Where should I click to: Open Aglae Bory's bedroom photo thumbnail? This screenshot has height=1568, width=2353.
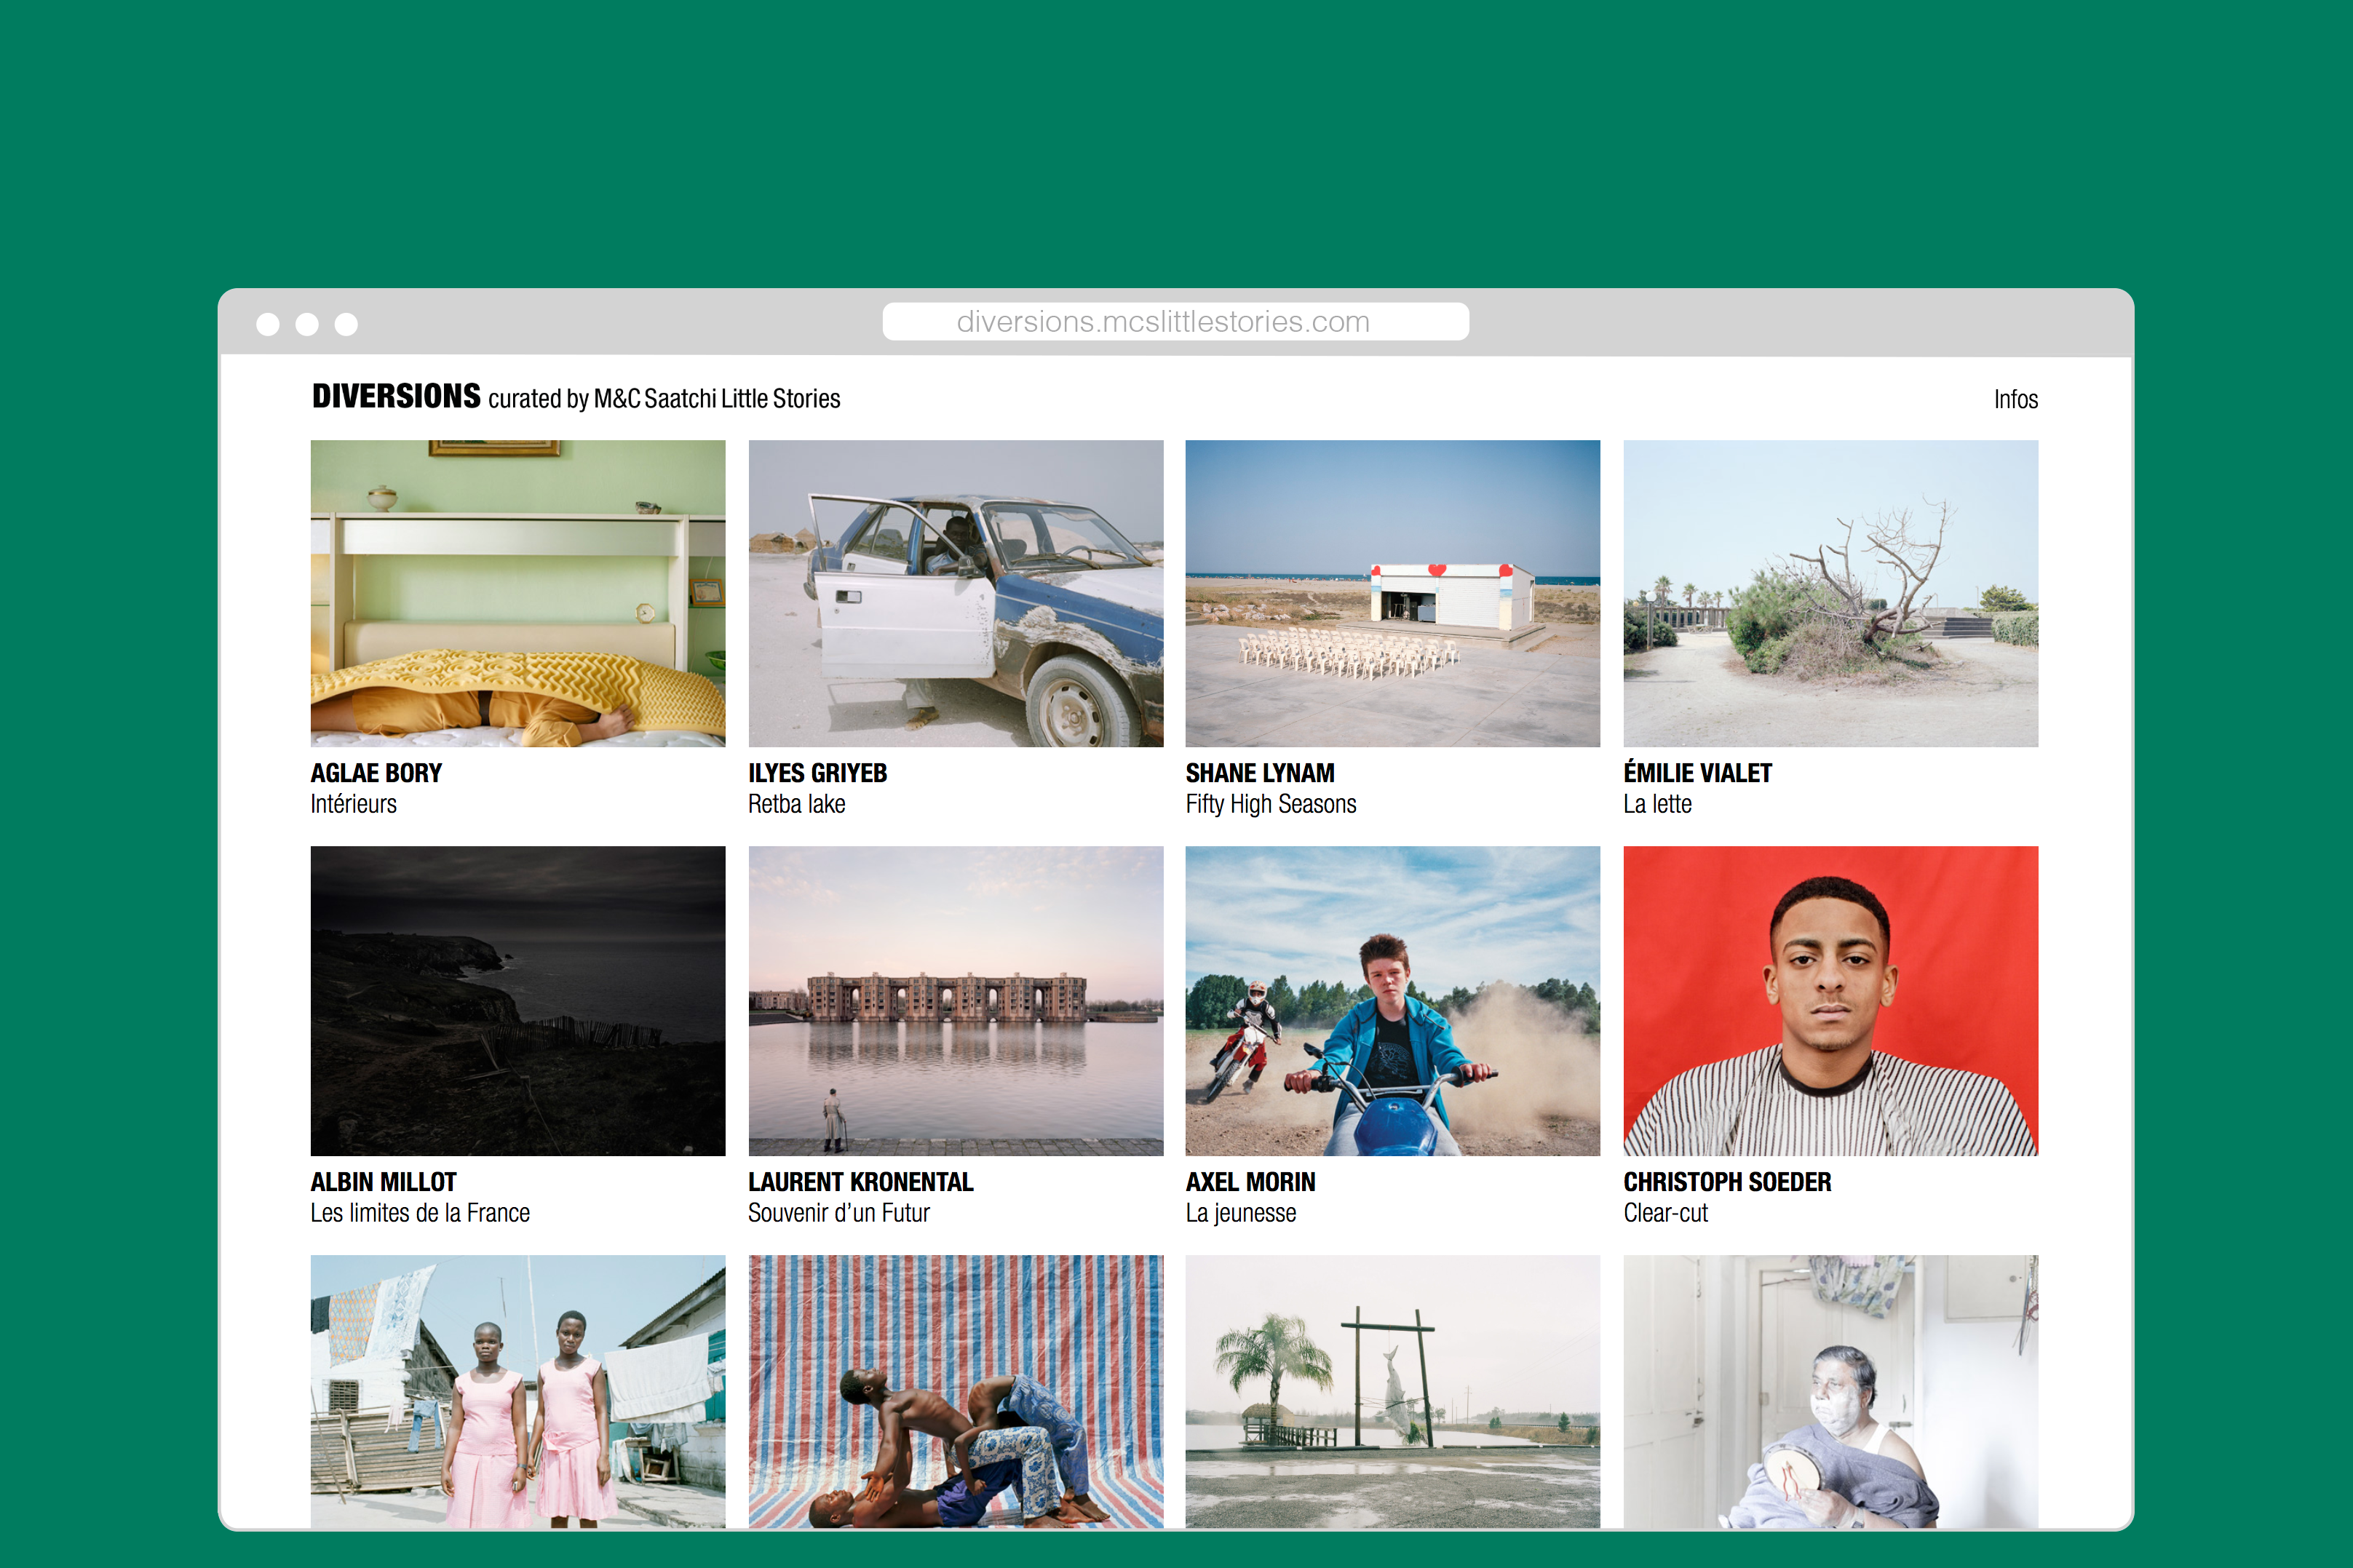517,593
